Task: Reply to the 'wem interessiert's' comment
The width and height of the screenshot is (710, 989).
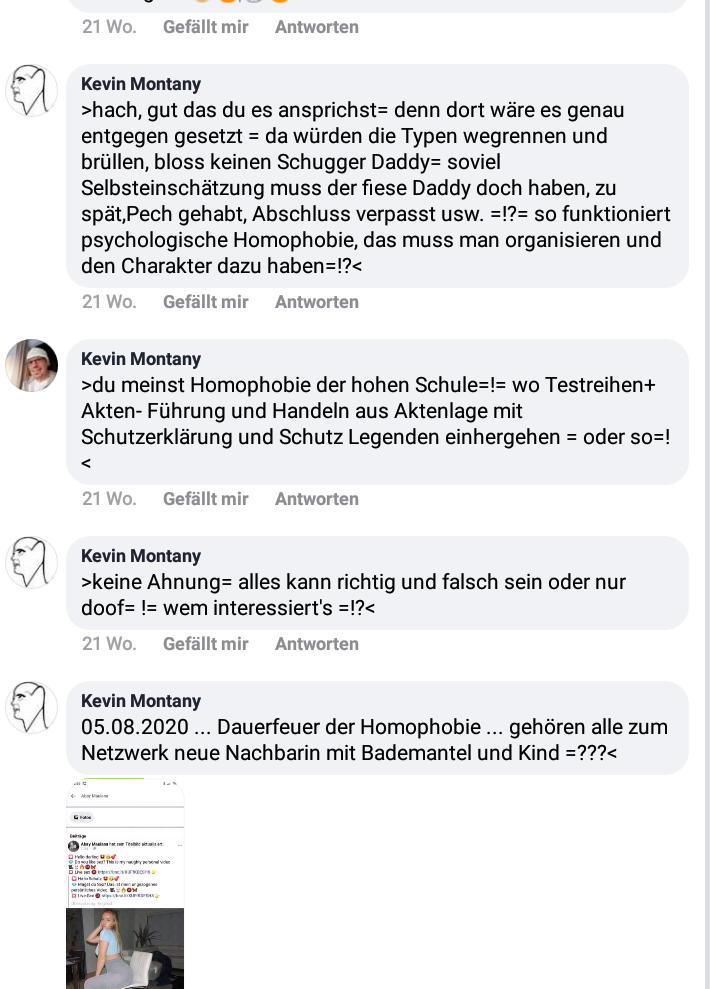Action: 317,644
